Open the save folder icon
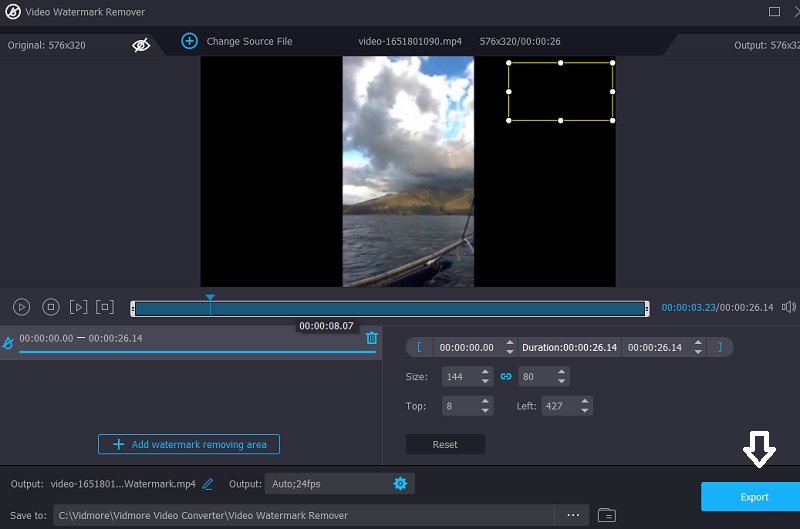 click(x=606, y=515)
